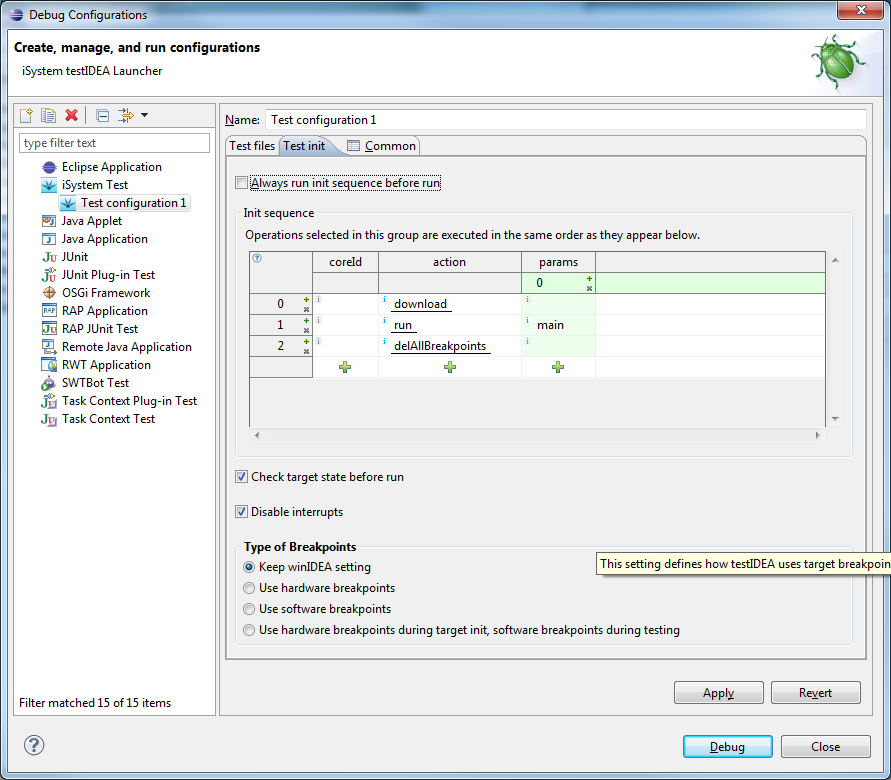Viewport: 891px width, 780px height.
Task: Click row 0 header in init table
Action: tap(280, 304)
